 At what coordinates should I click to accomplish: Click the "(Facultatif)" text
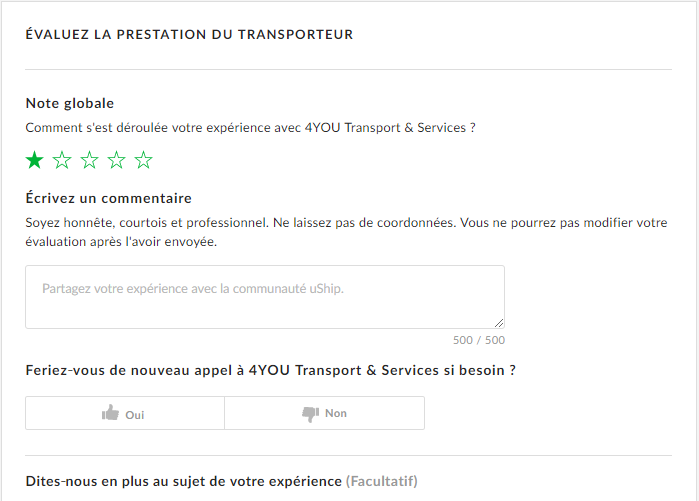(382, 481)
